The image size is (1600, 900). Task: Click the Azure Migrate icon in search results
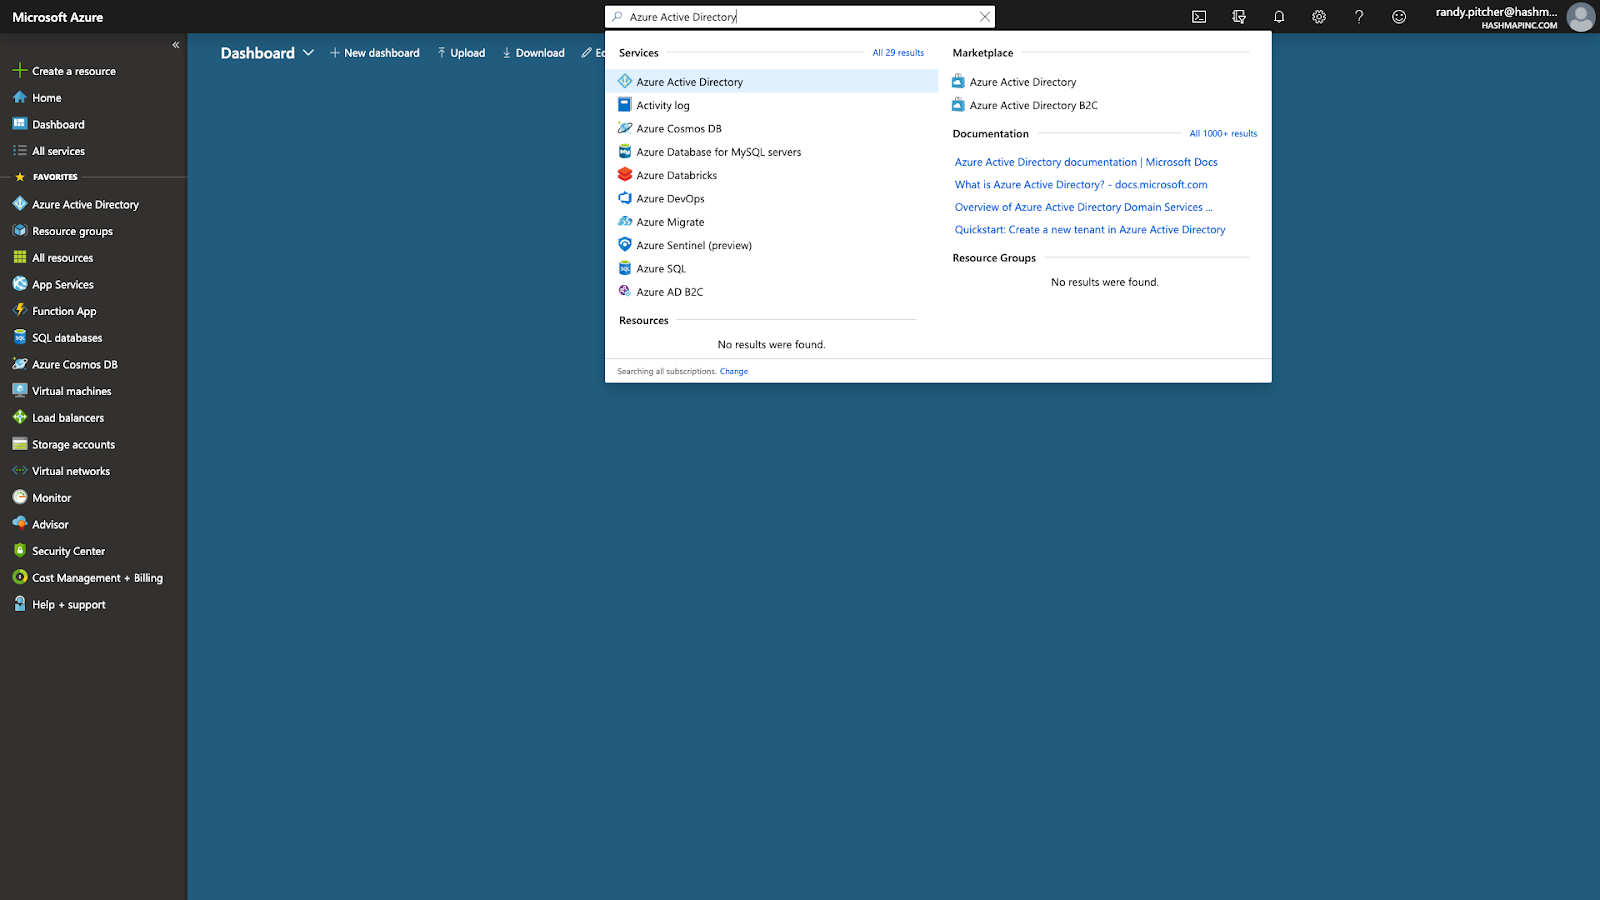point(625,222)
